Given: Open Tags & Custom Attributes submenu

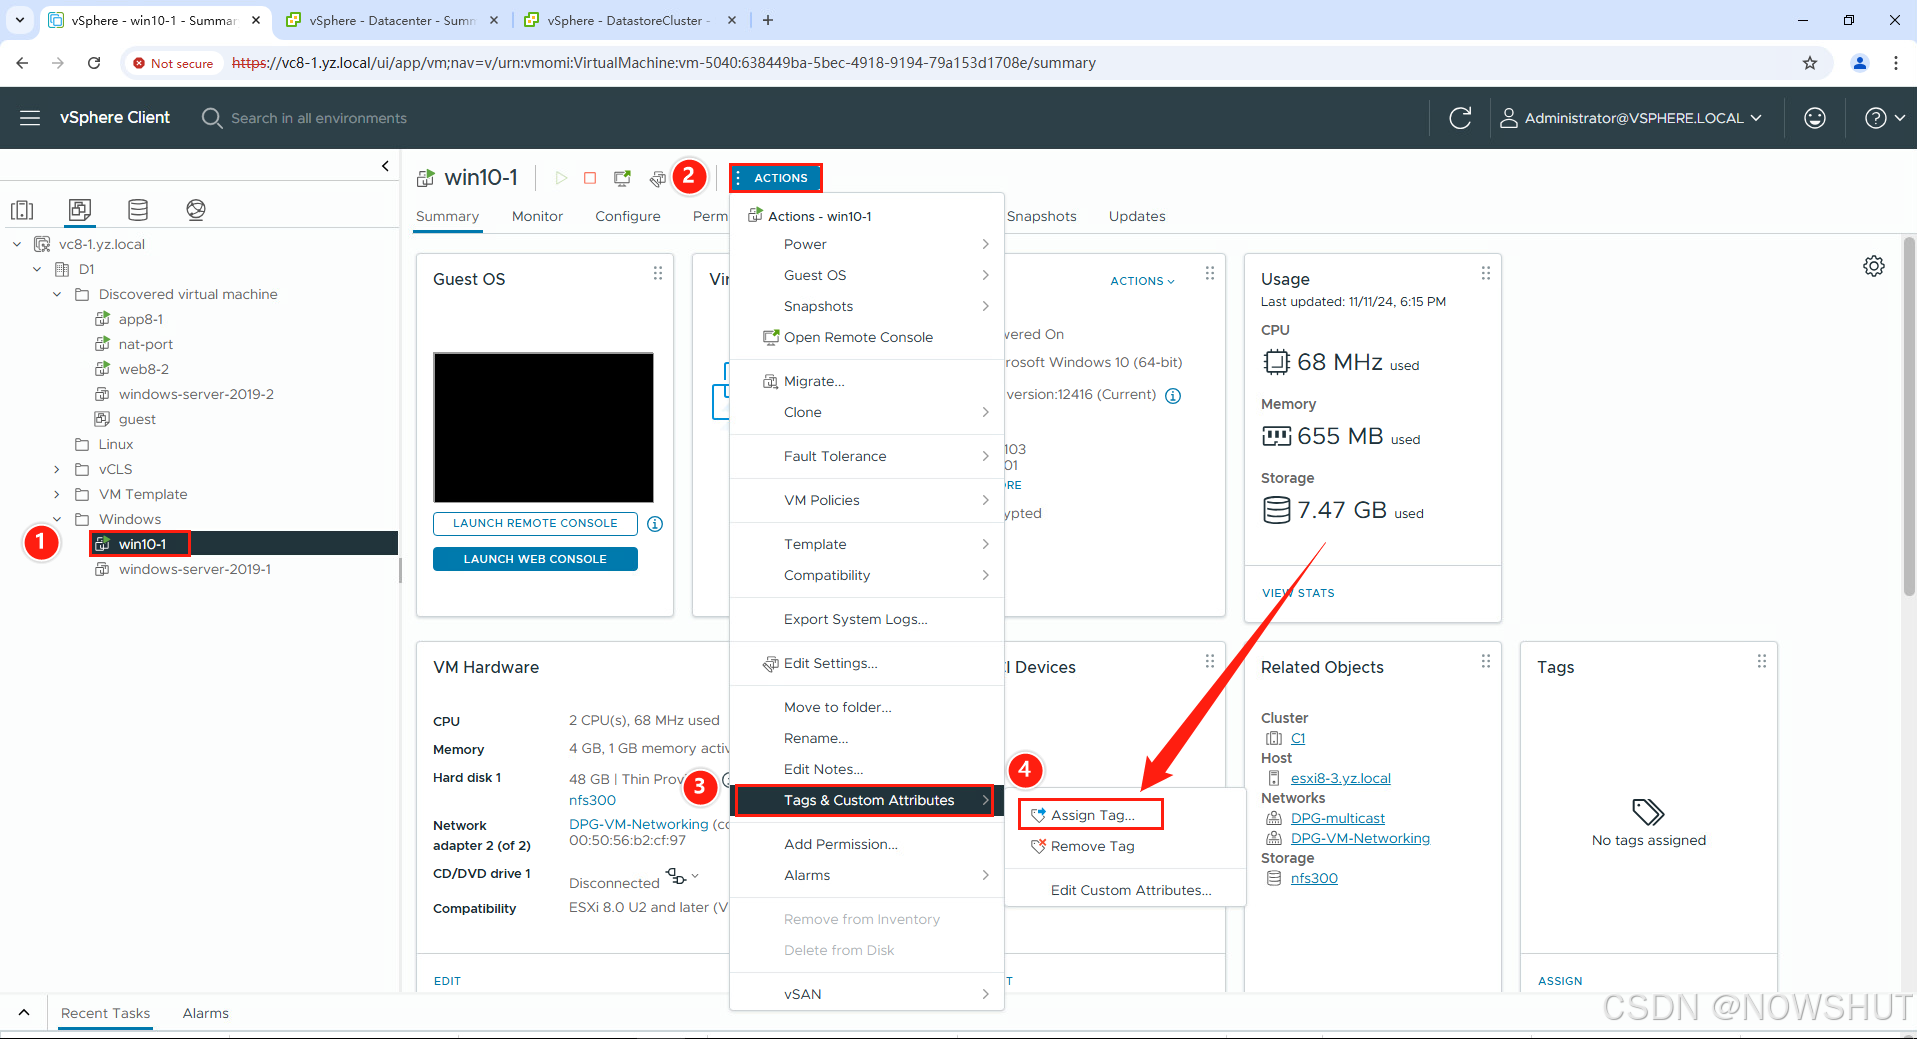Looking at the screenshot, I should [865, 800].
